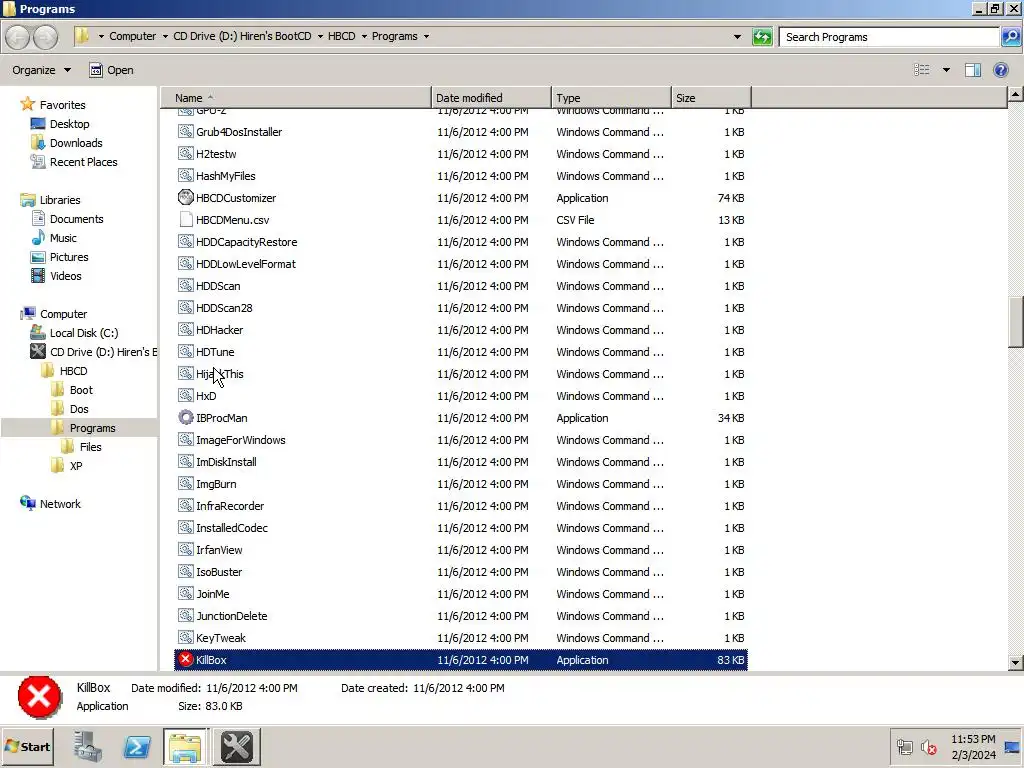Viewport: 1024px width, 768px height.
Task: Click the network tray icon
Action: [x=904, y=746]
